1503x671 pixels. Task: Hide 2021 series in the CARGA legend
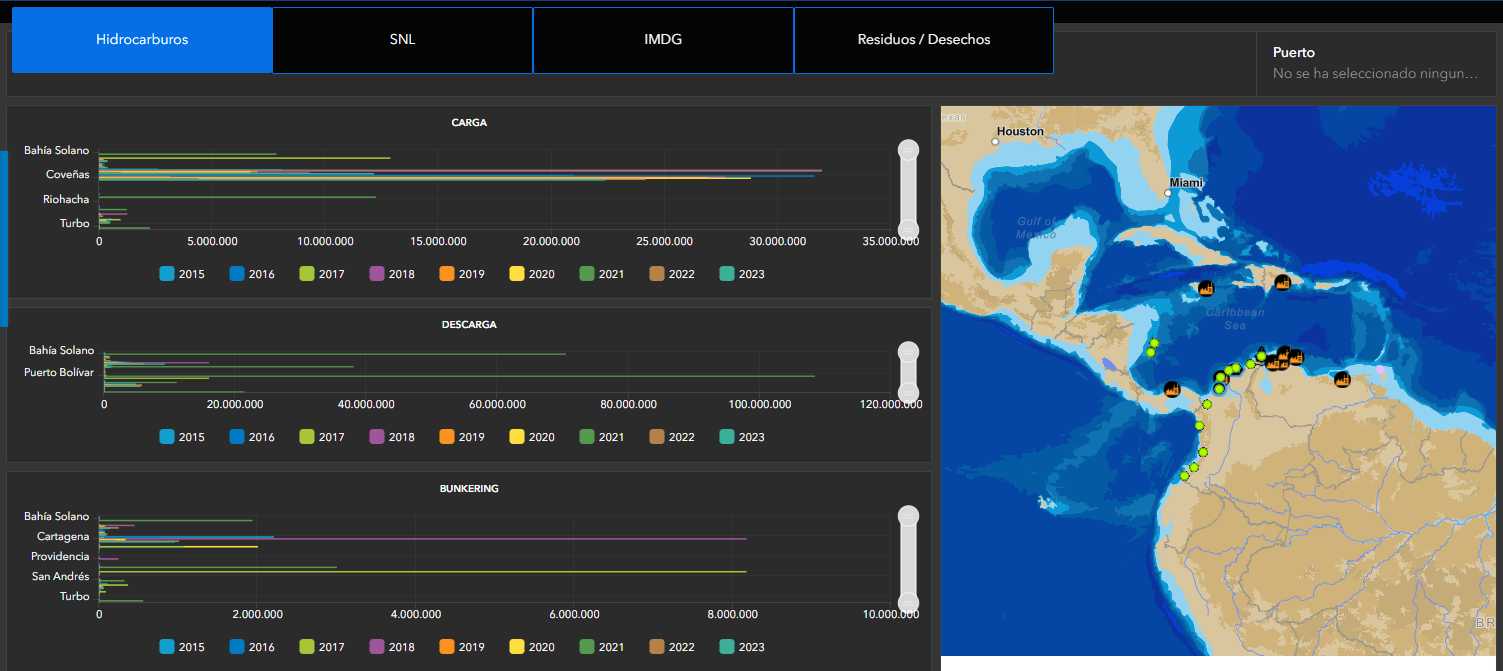point(602,274)
